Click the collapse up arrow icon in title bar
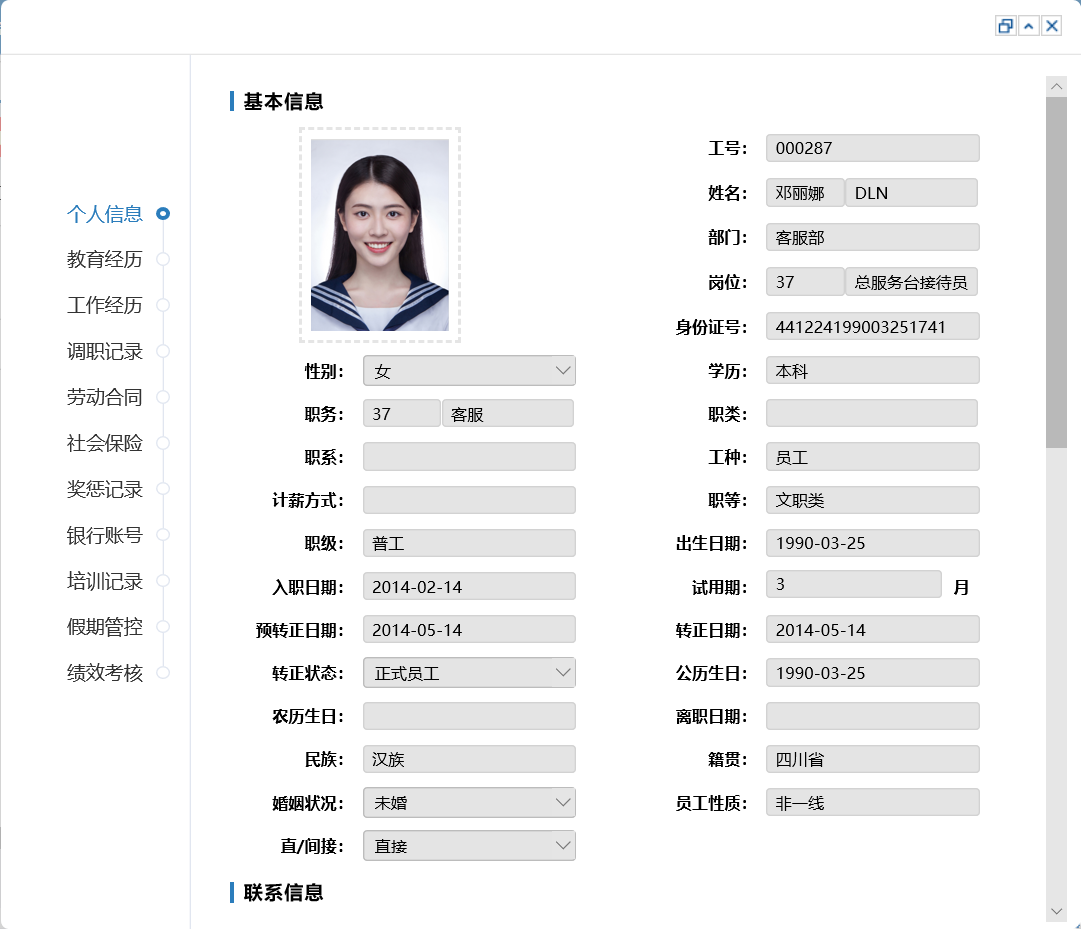 pos(1028,26)
